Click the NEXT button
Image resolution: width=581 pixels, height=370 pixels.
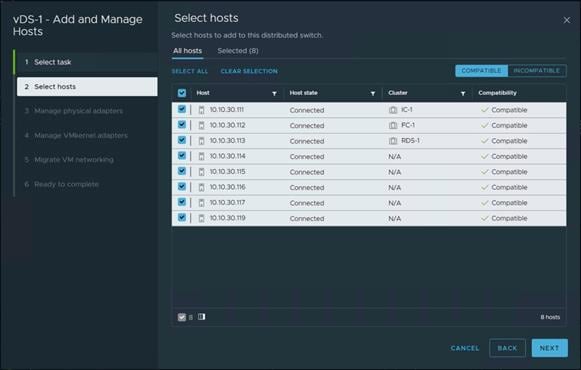point(550,348)
